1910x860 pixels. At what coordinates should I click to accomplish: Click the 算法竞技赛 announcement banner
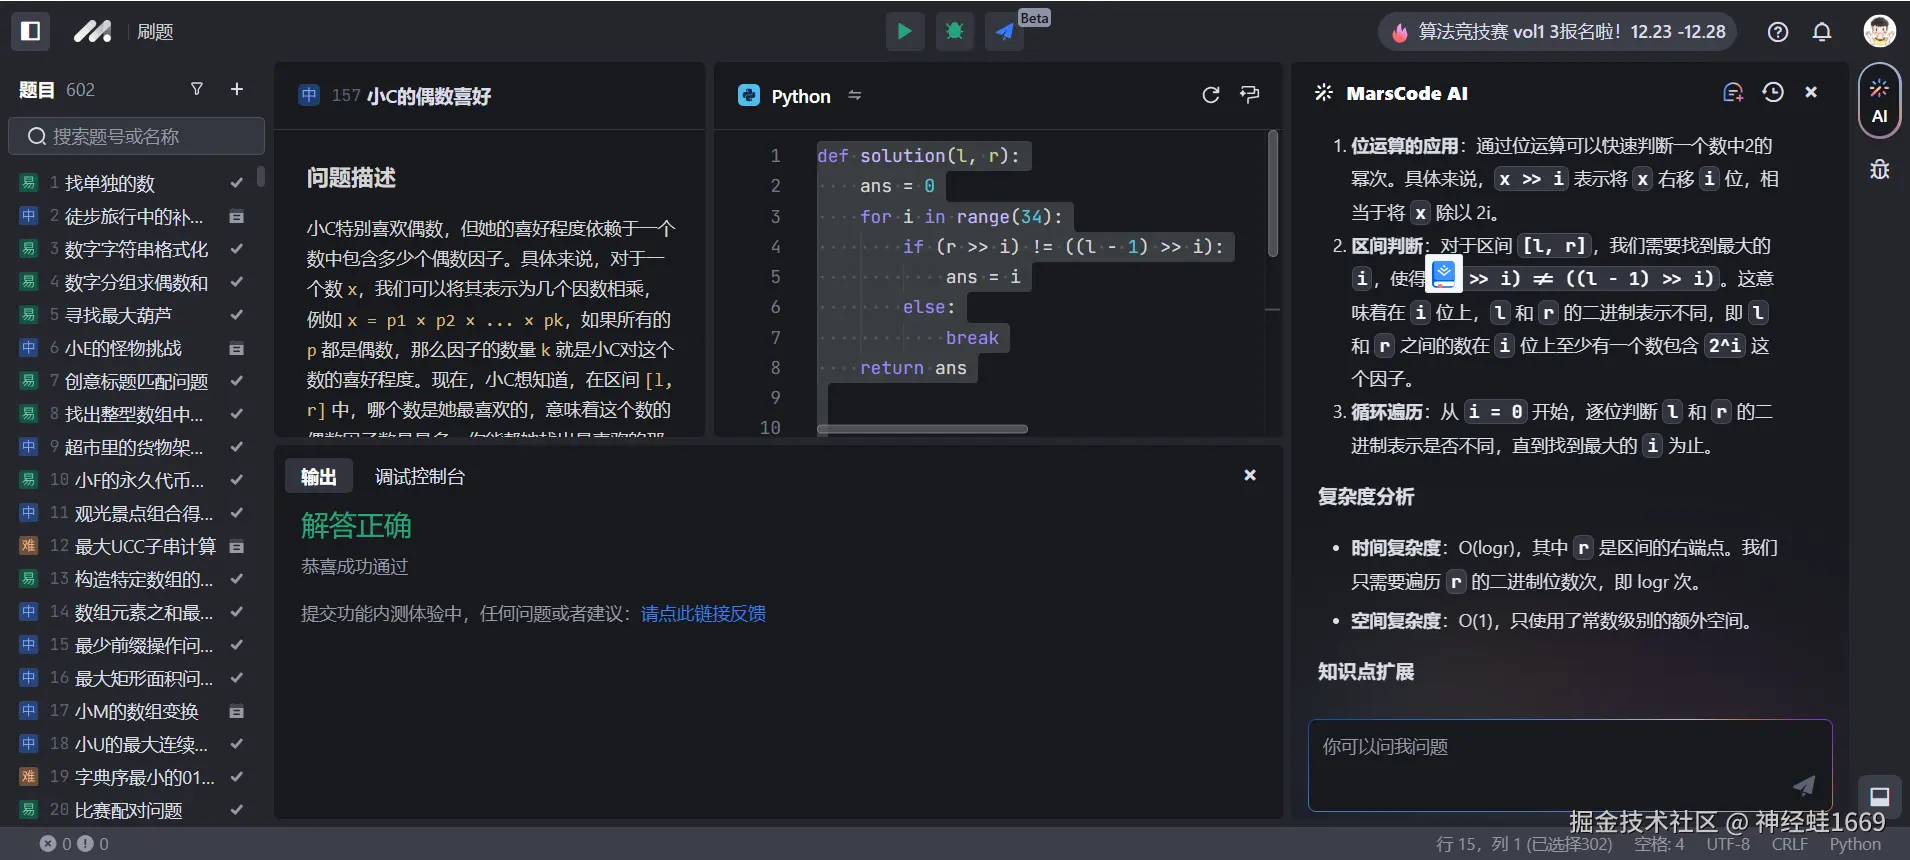click(x=1558, y=32)
